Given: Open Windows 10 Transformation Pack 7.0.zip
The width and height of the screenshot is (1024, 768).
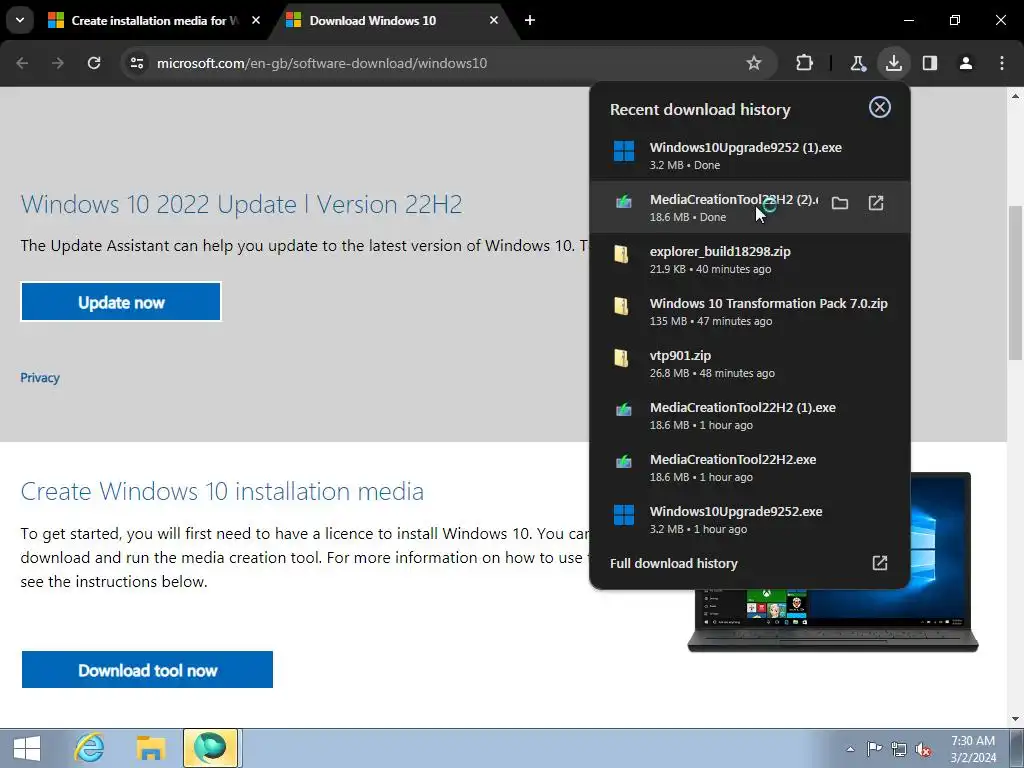Looking at the screenshot, I should pos(750,312).
